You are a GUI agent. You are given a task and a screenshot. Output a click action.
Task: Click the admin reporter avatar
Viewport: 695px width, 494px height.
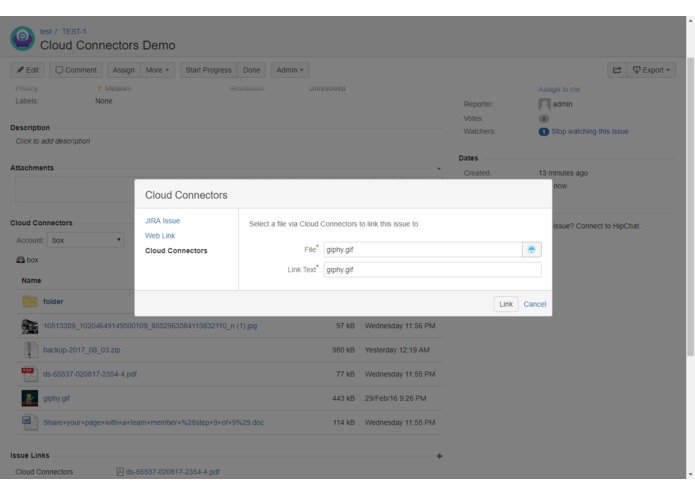point(544,104)
